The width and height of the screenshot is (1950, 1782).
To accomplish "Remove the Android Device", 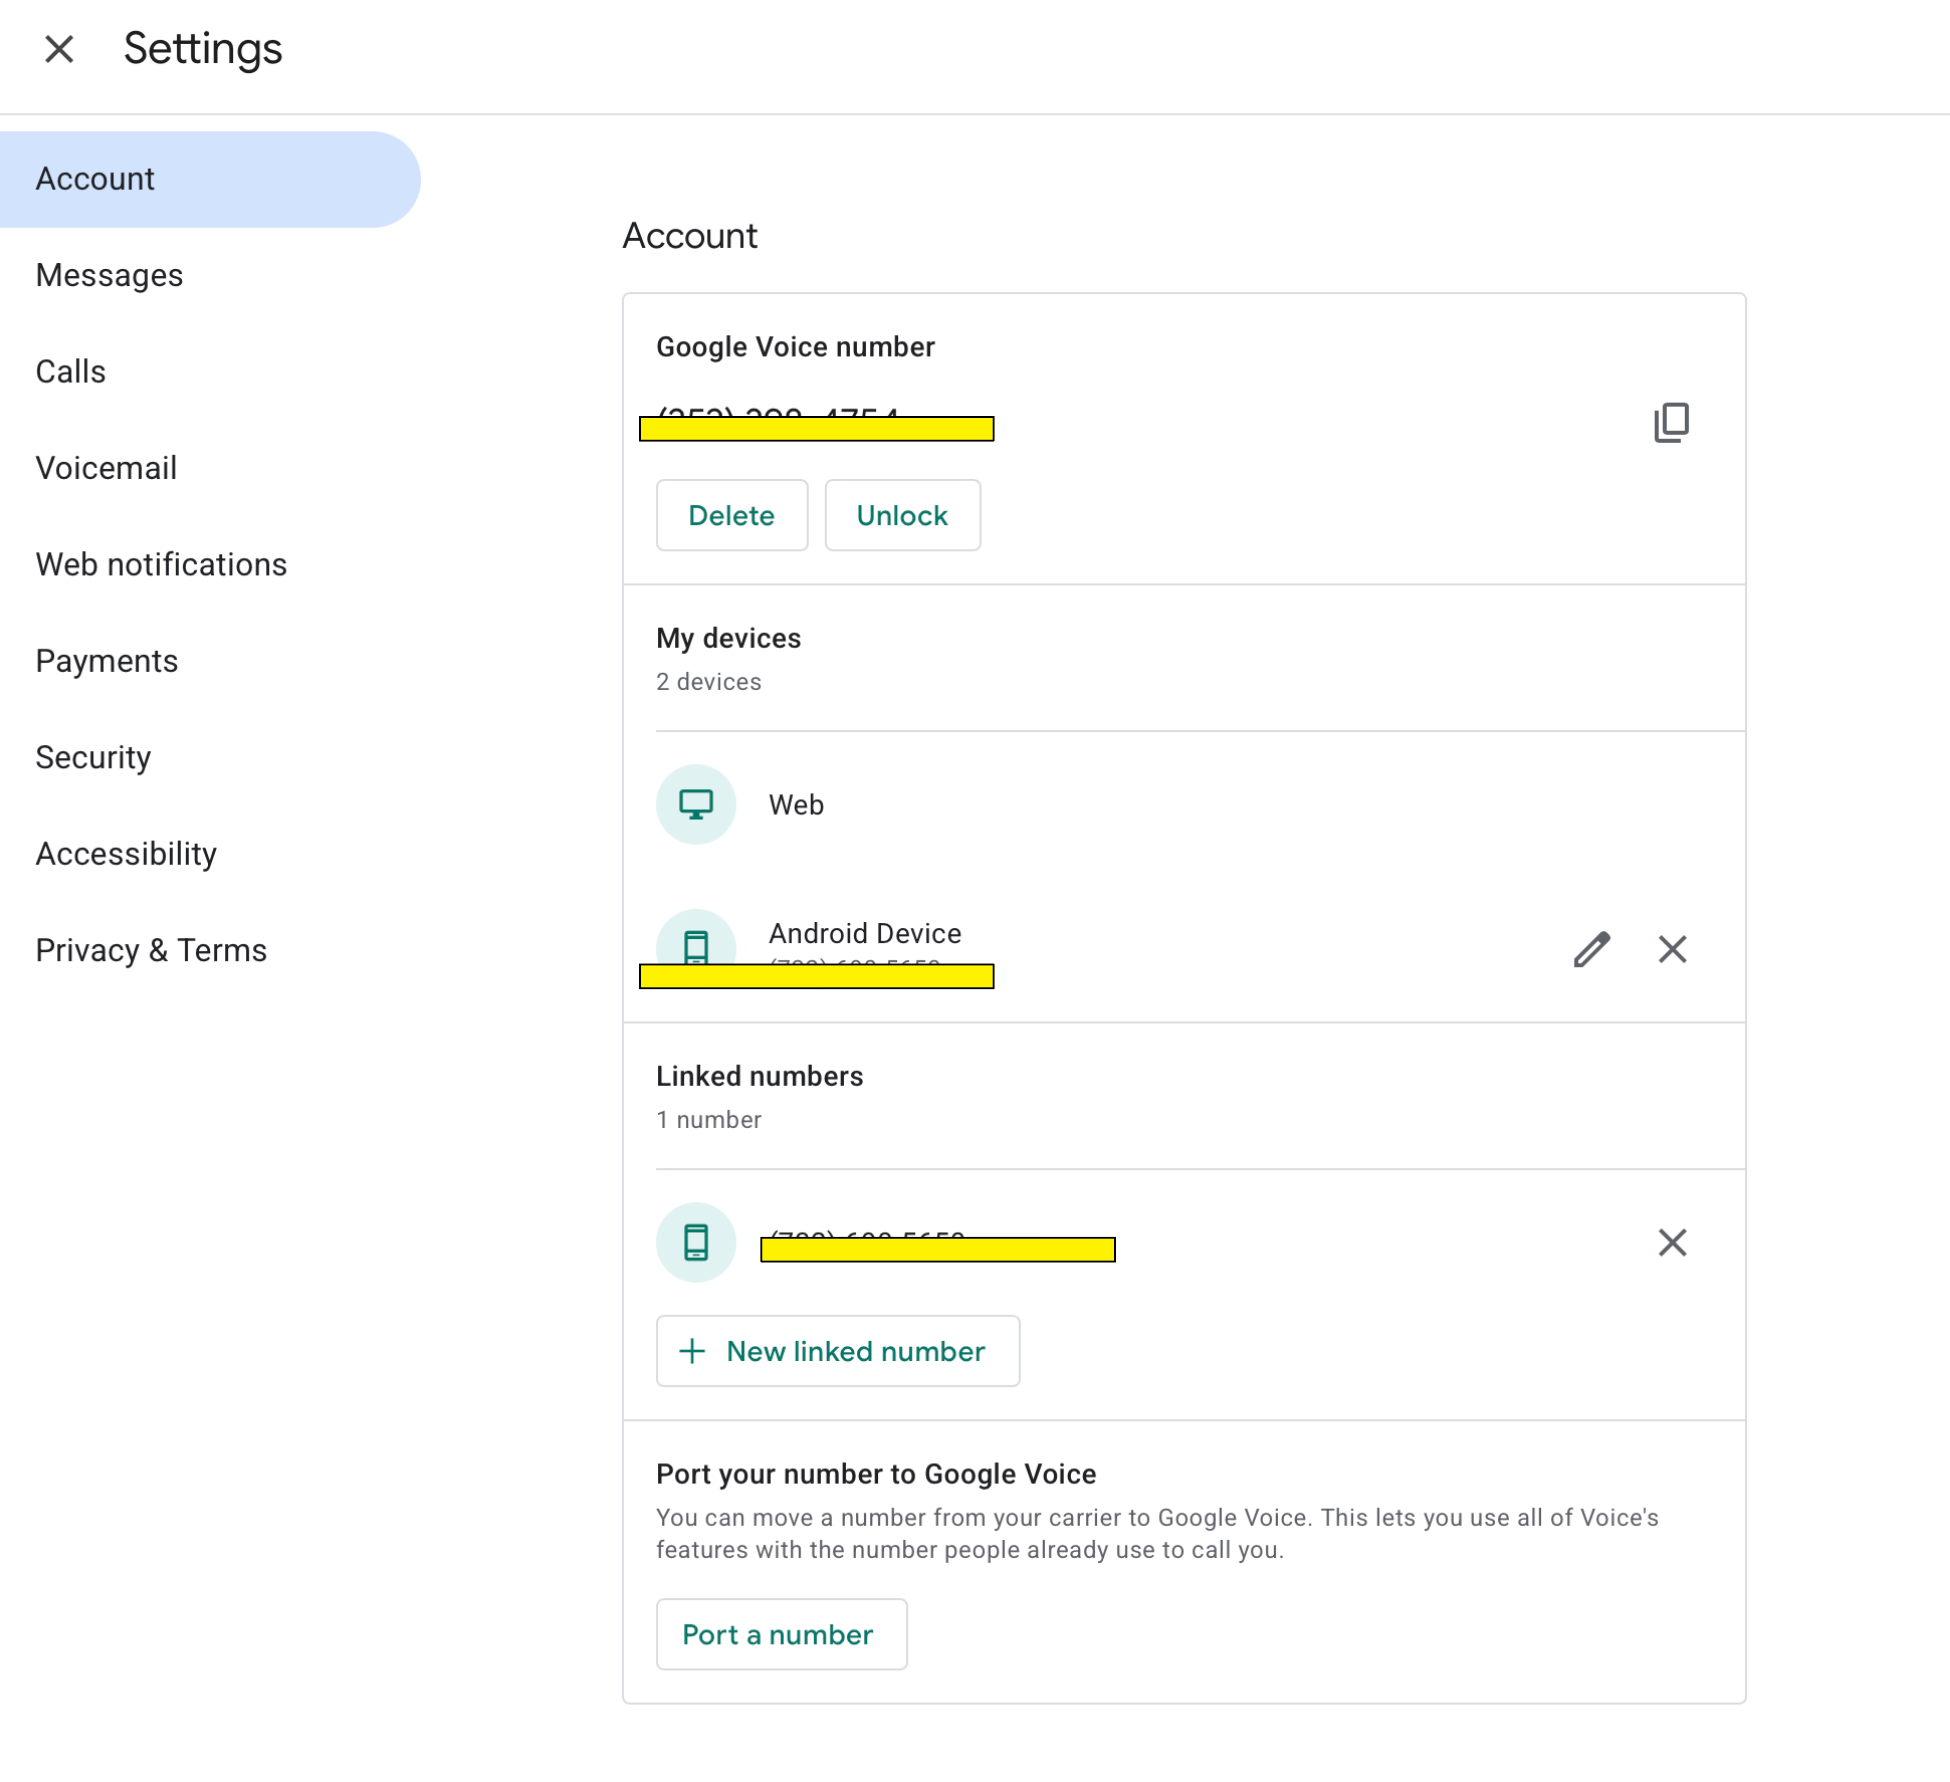I will (x=1671, y=948).
